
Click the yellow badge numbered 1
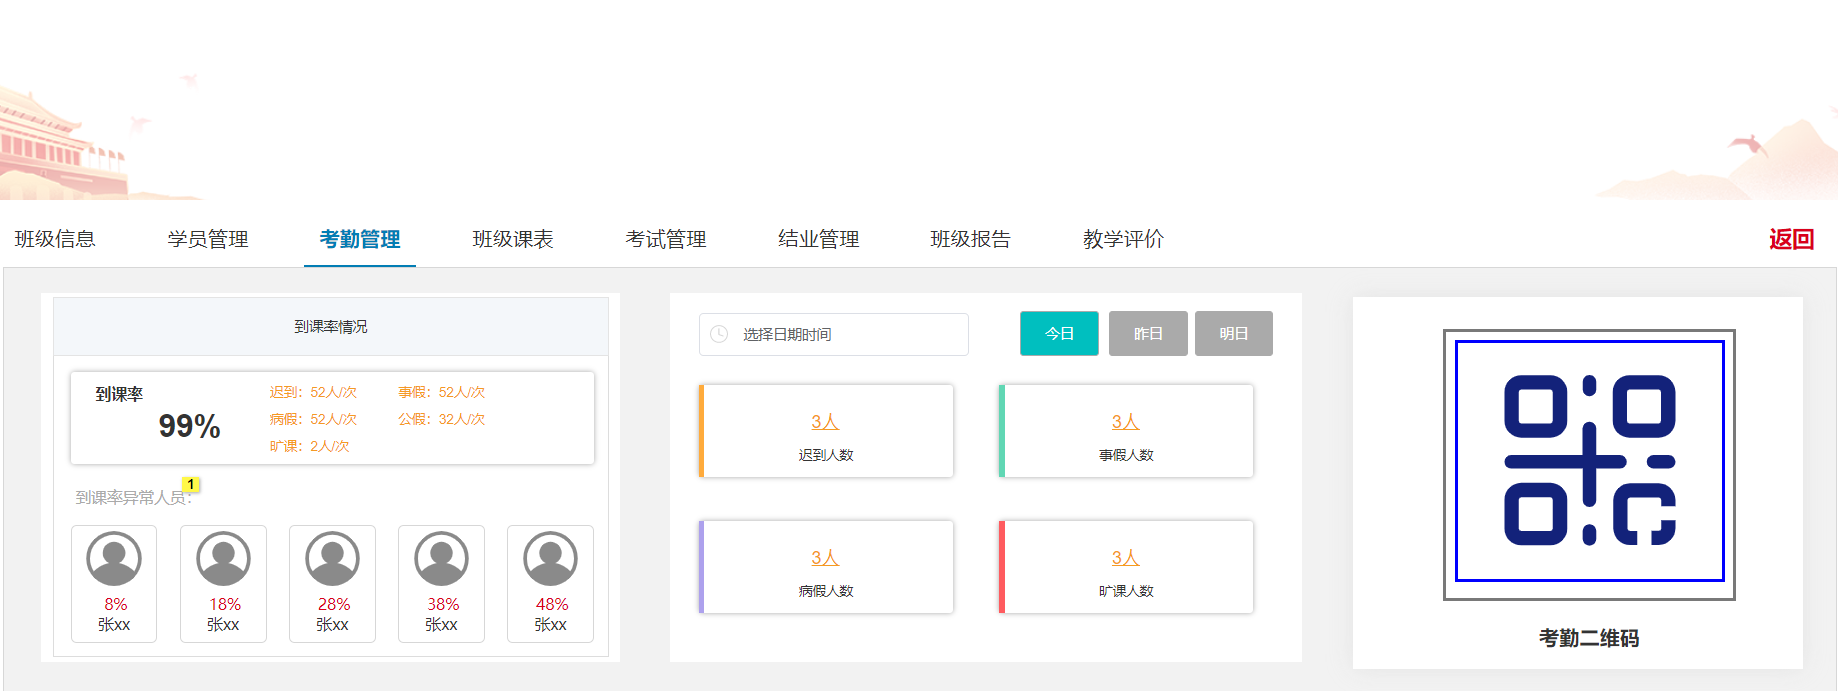[191, 484]
